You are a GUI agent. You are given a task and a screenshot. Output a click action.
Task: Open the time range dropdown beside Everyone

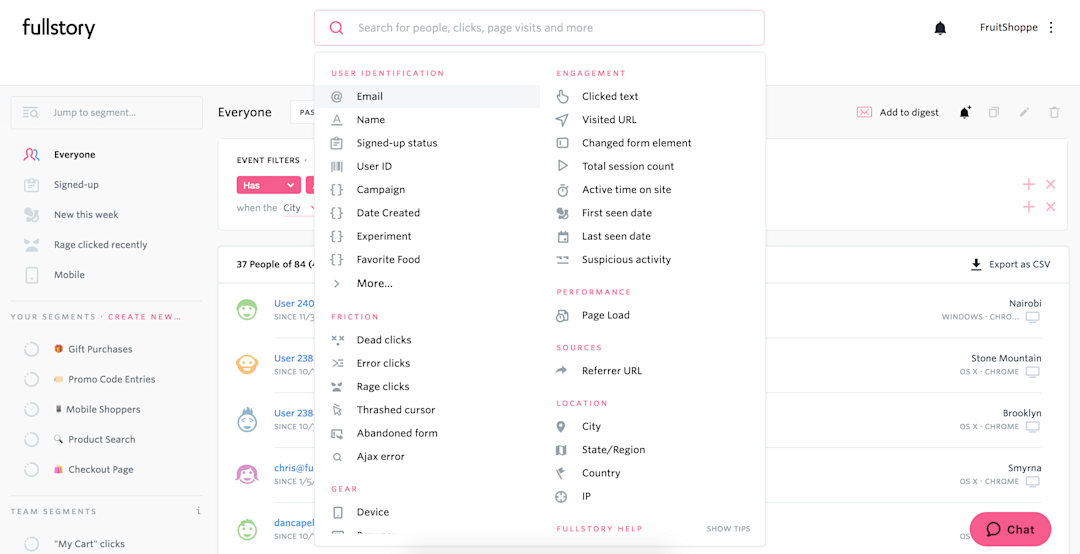coord(303,112)
